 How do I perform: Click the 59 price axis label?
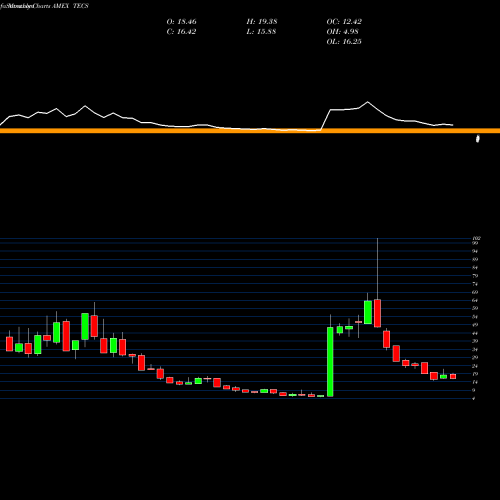click(475, 308)
